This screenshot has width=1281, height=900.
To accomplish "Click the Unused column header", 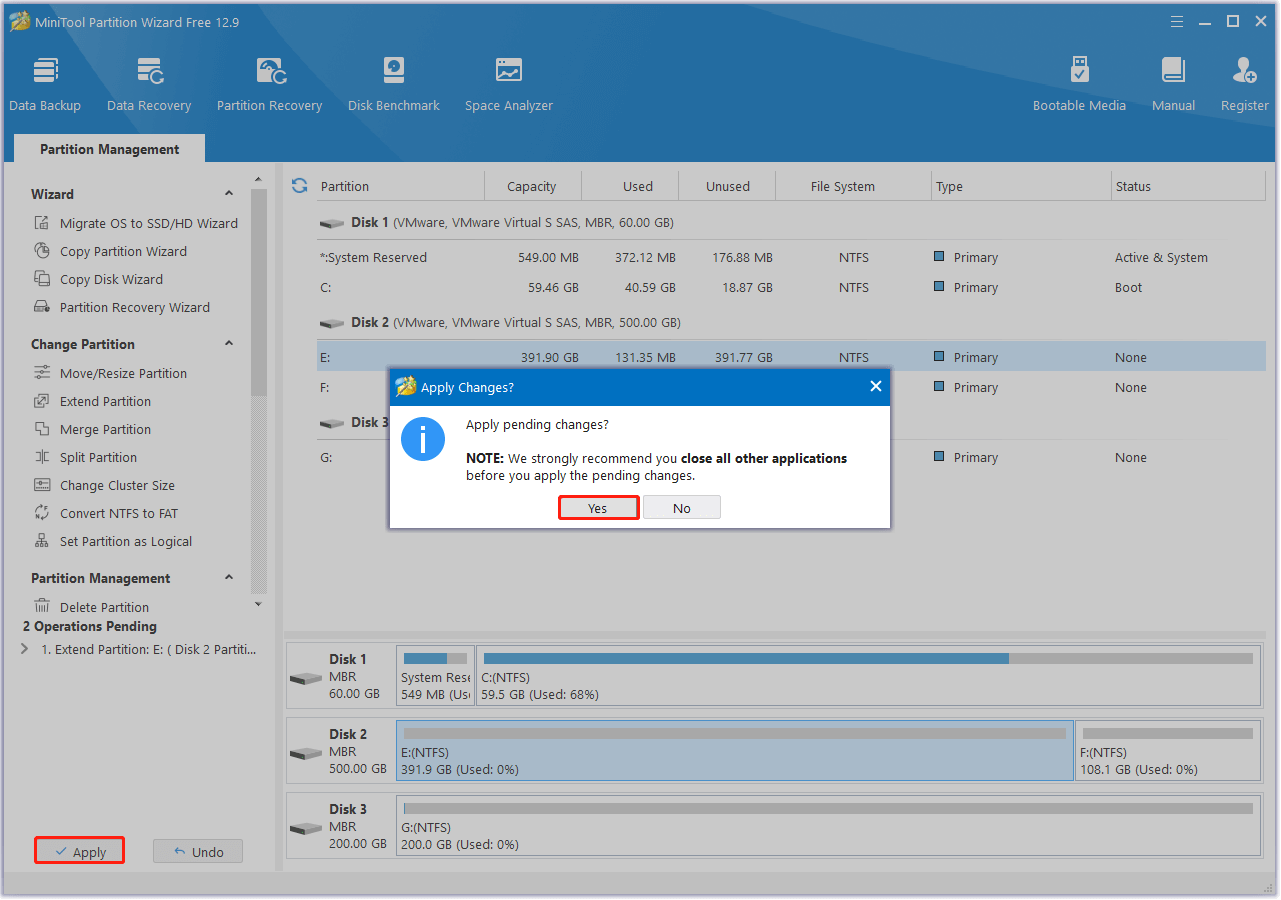I will (x=728, y=186).
